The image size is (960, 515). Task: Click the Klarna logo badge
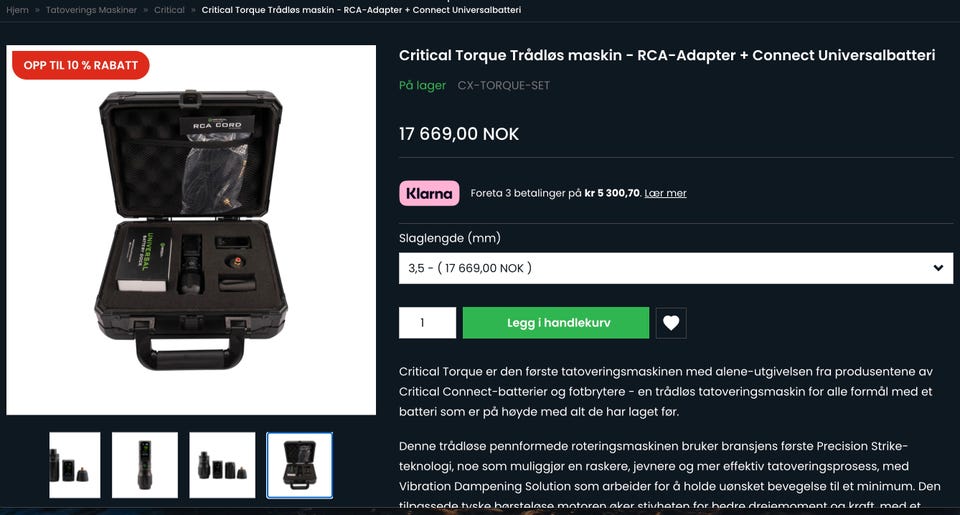click(429, 193)
